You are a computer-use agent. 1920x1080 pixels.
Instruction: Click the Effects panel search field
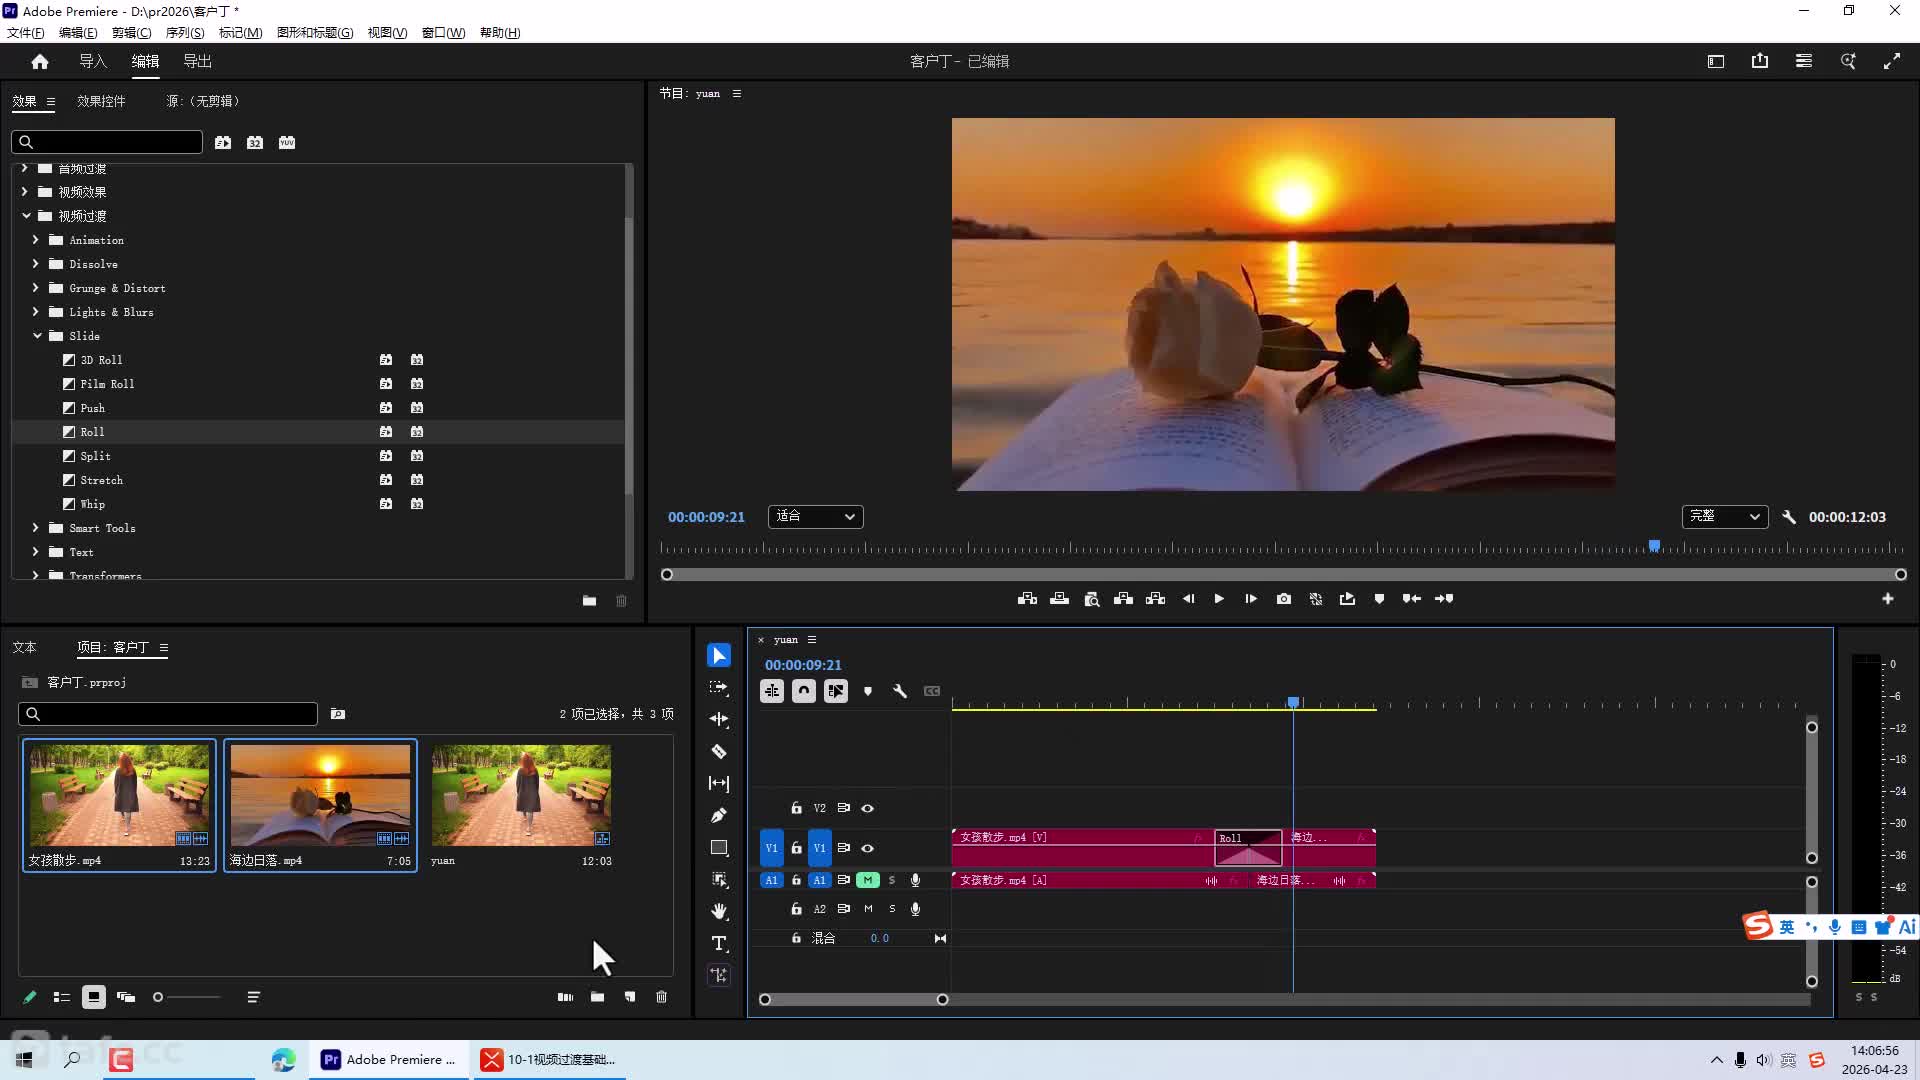tap(107, 142)
